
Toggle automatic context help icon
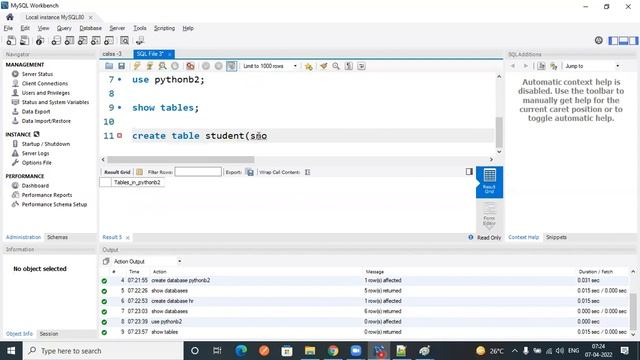pos(553,66)
